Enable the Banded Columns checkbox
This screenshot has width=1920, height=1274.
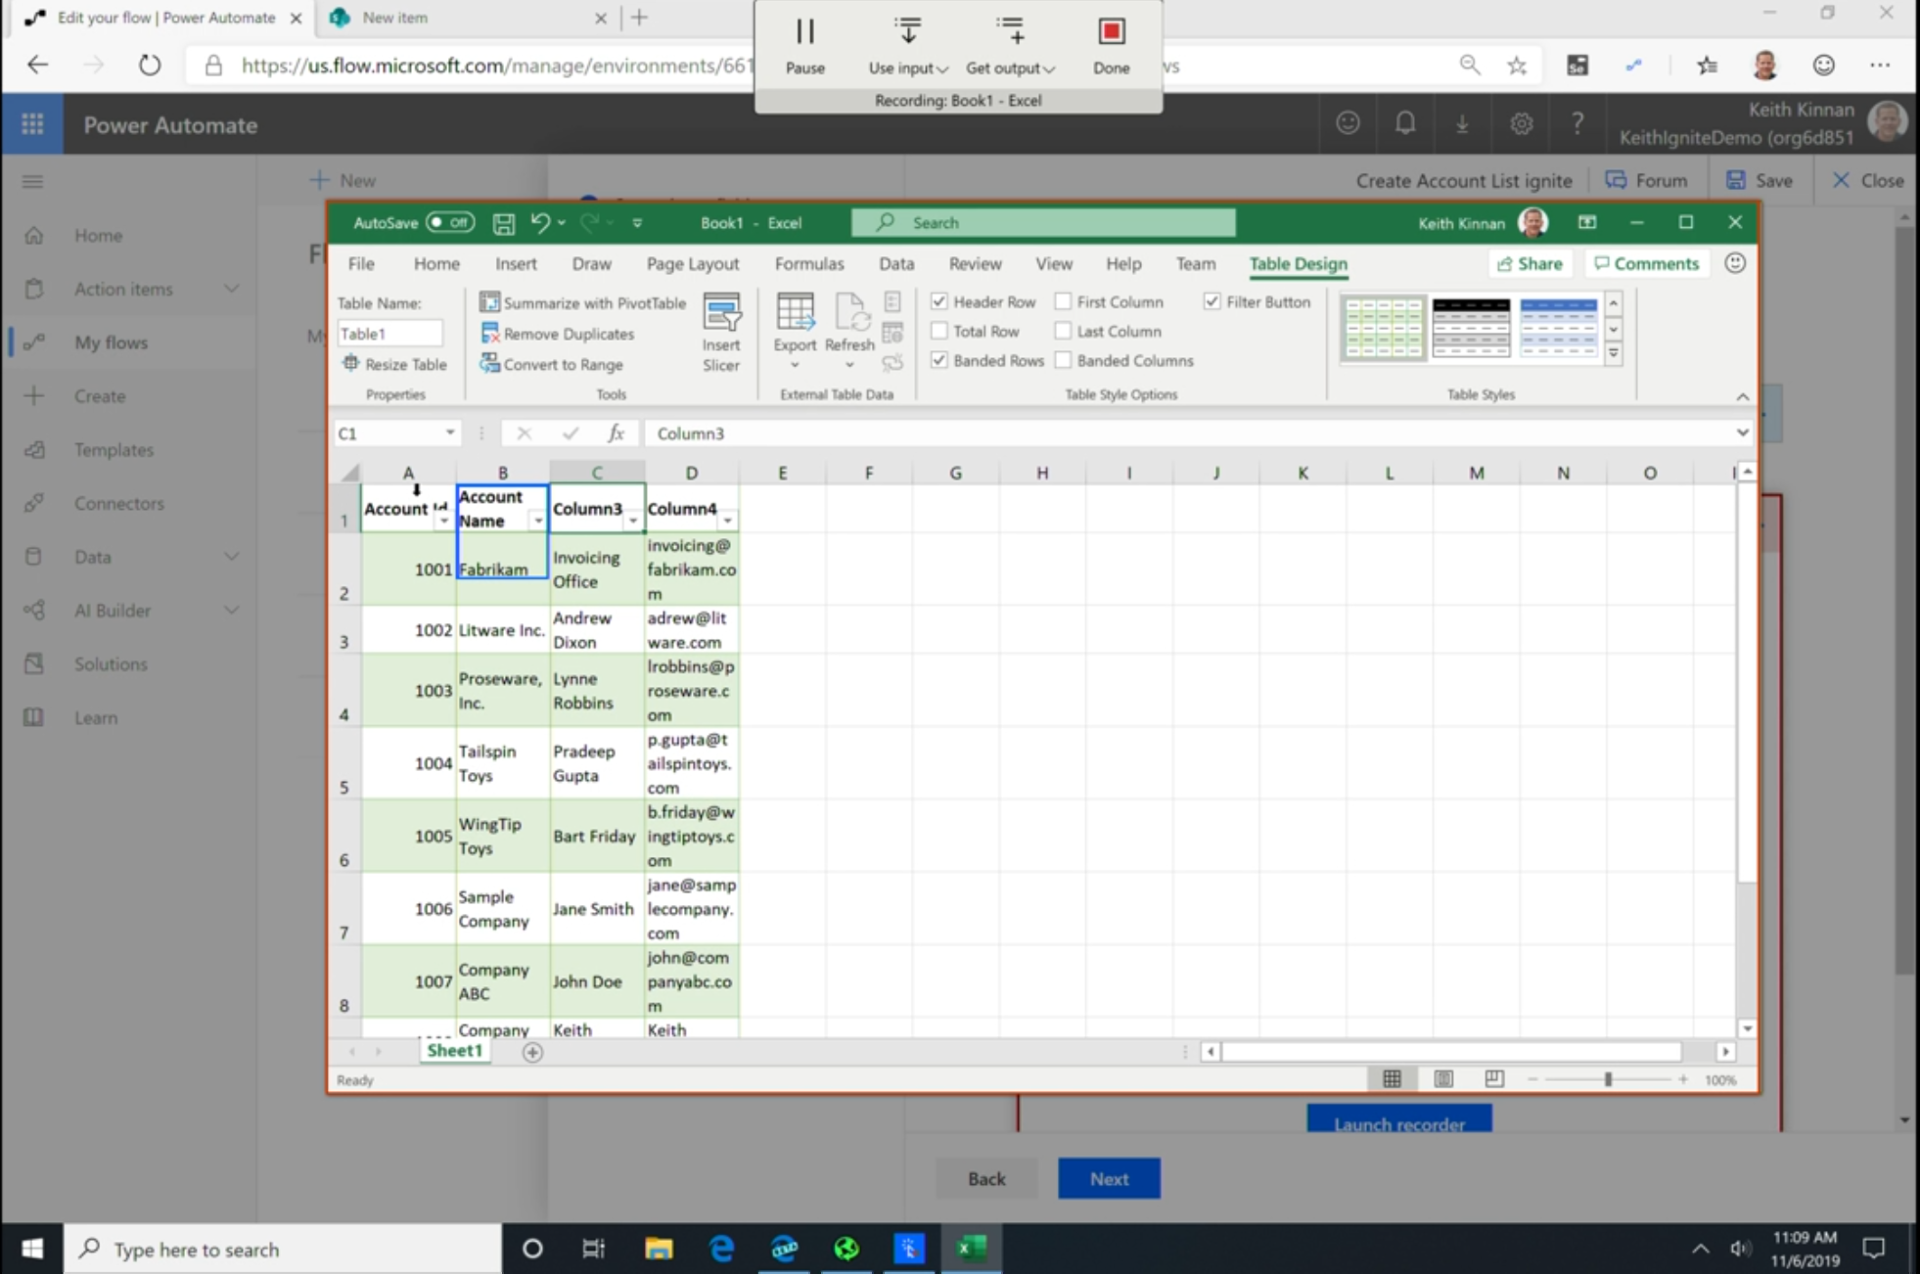click(1063, 360)
